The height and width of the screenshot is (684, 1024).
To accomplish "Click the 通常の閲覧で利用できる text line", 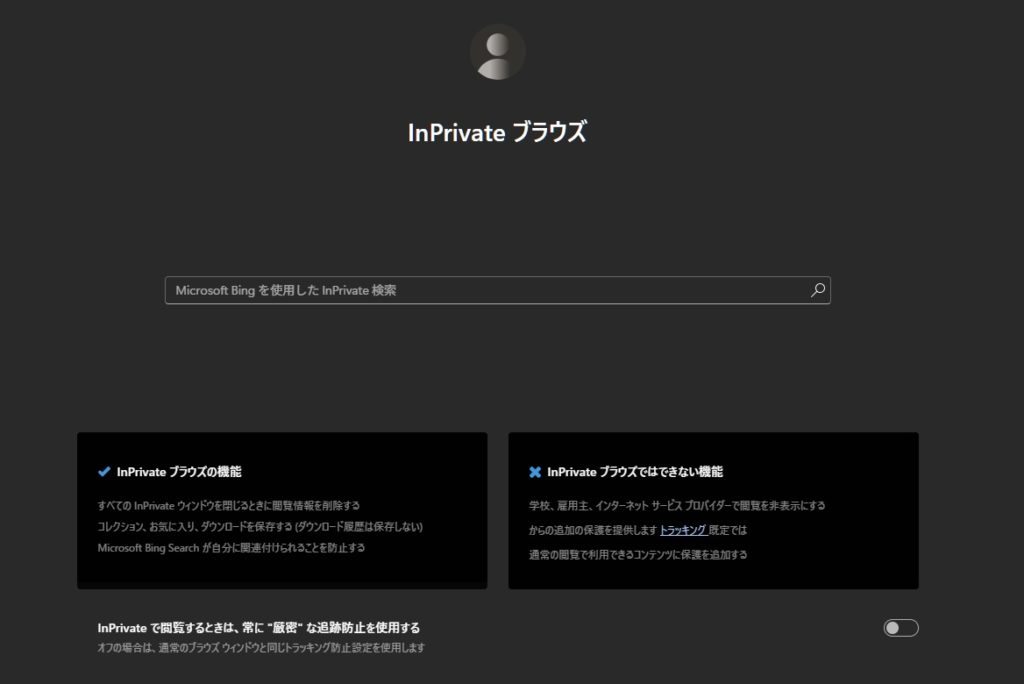I will pos(638,554).
